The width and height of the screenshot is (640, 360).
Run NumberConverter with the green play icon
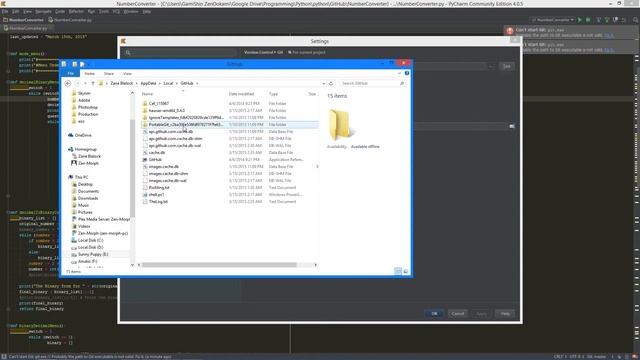tap(580, 20)
